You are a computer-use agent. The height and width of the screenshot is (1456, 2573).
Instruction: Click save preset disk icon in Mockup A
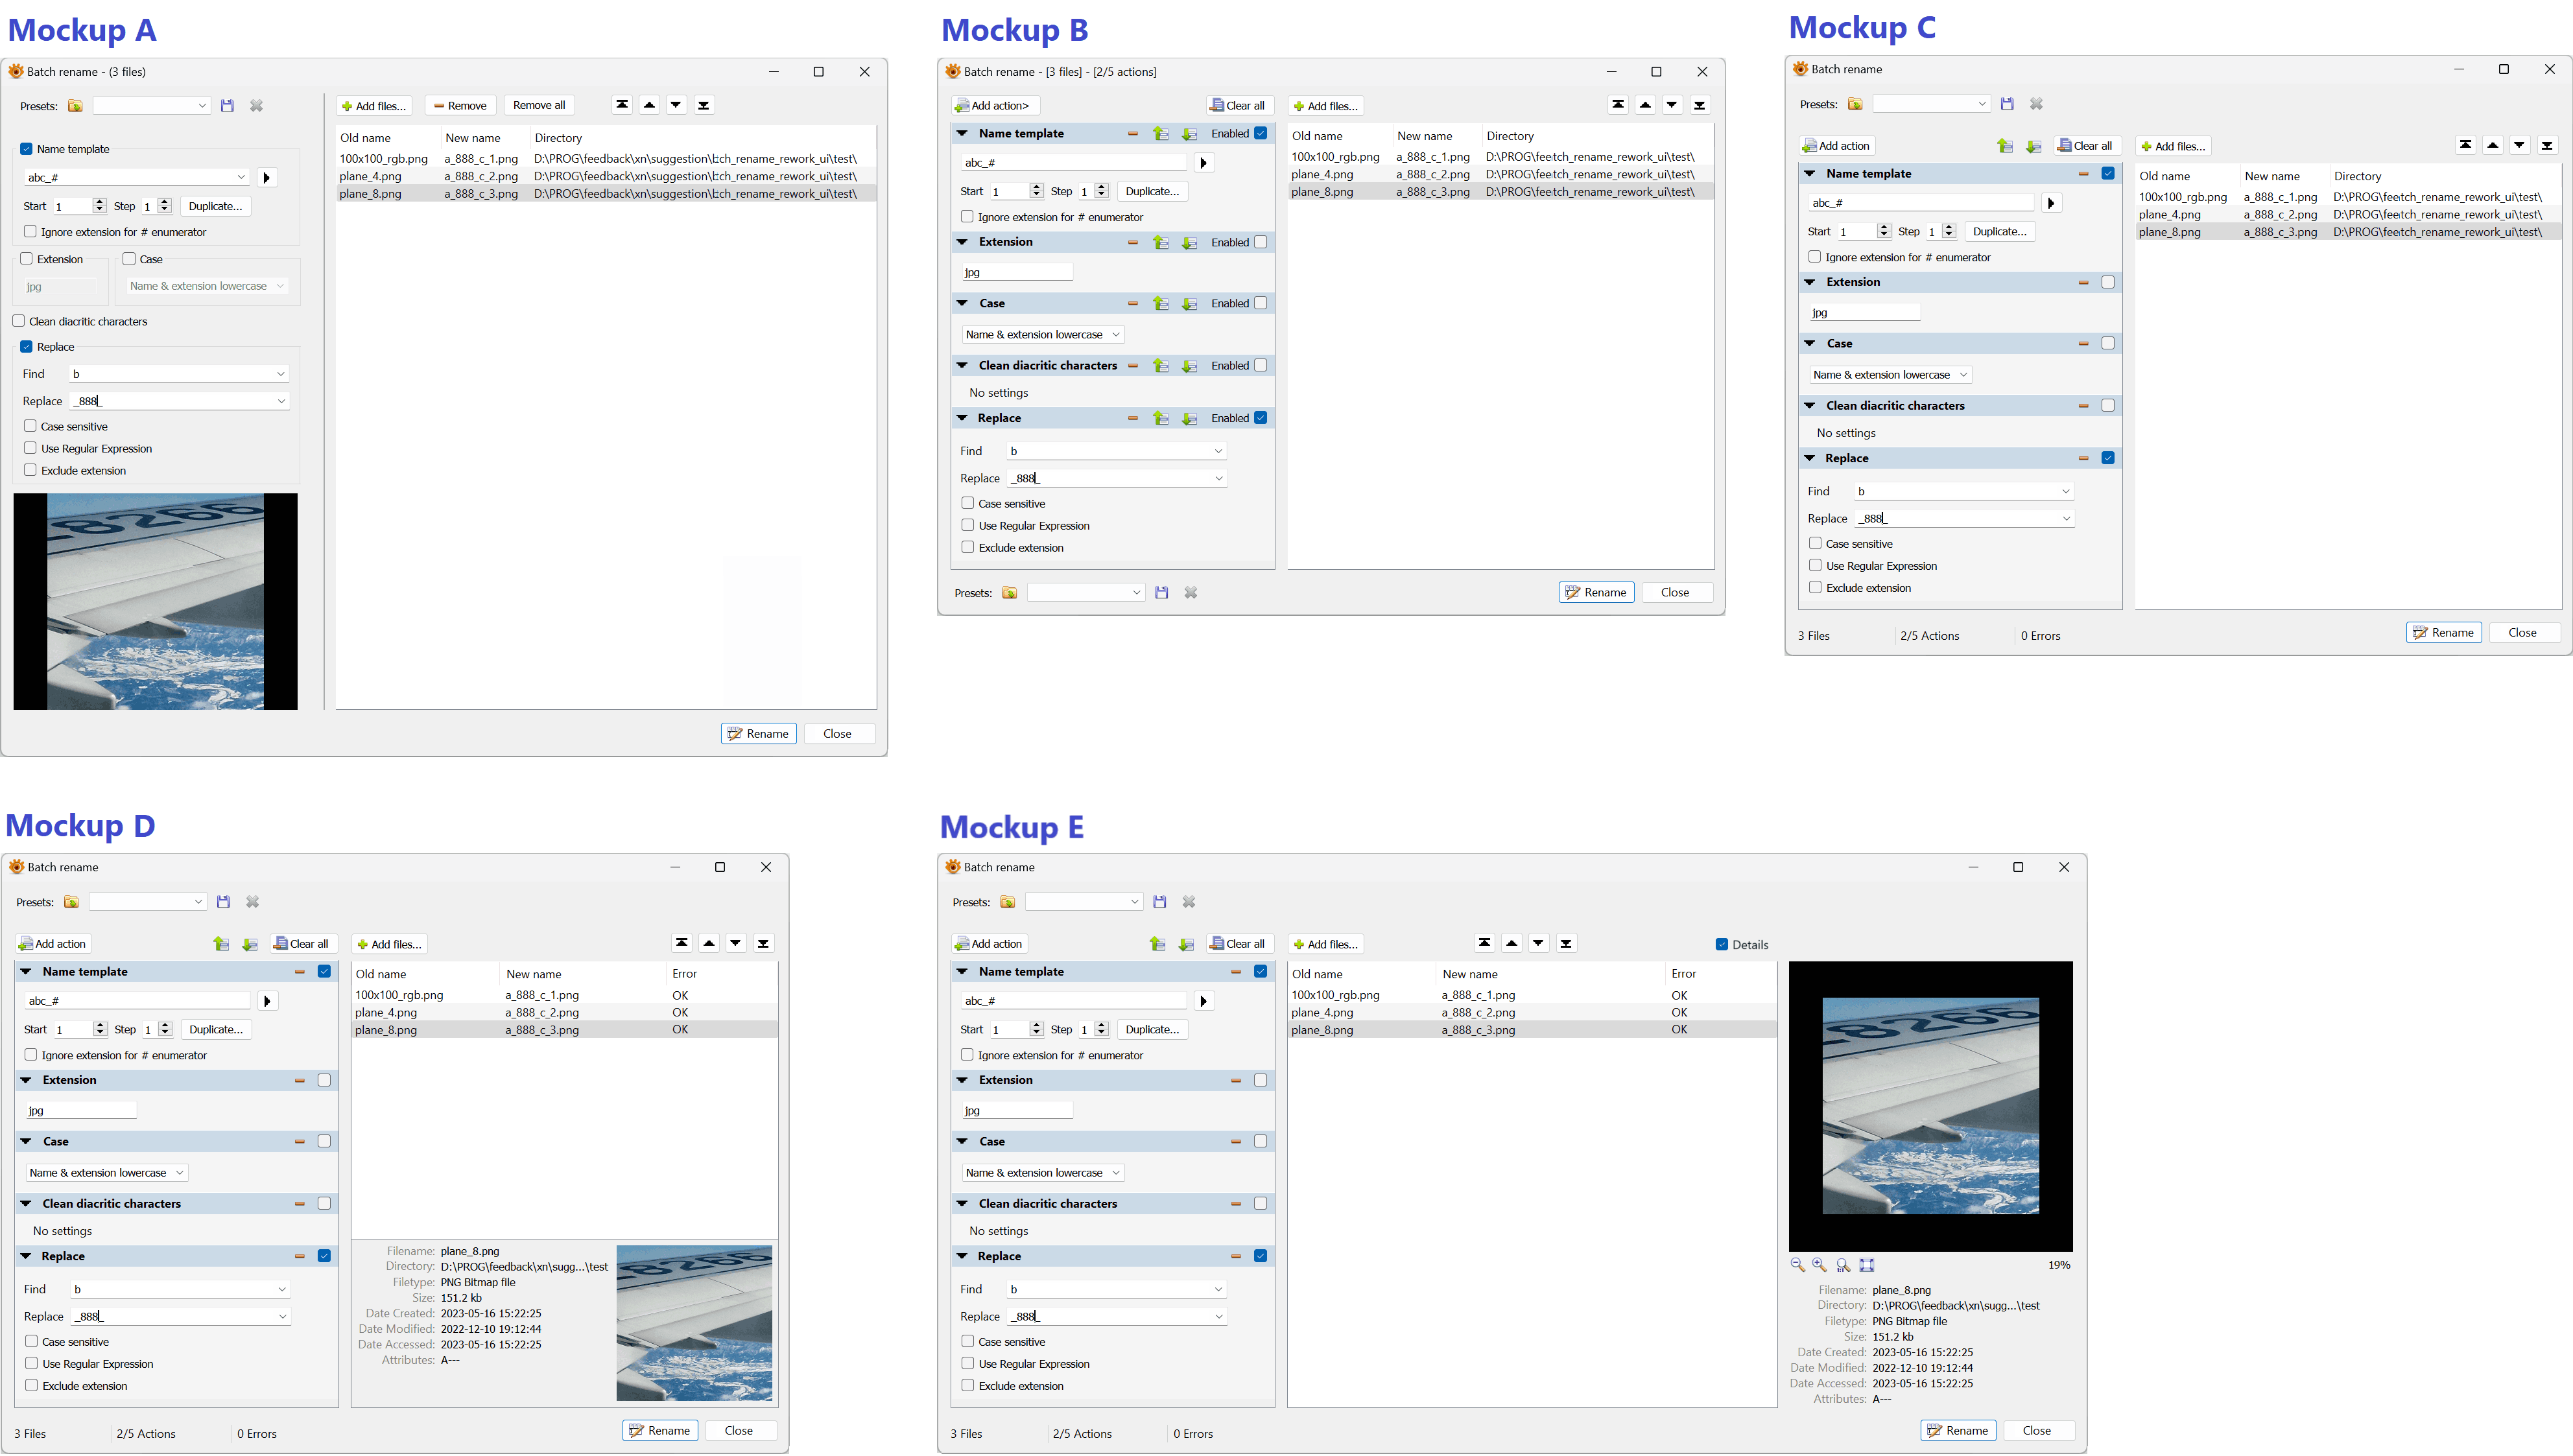pos(227,106)
